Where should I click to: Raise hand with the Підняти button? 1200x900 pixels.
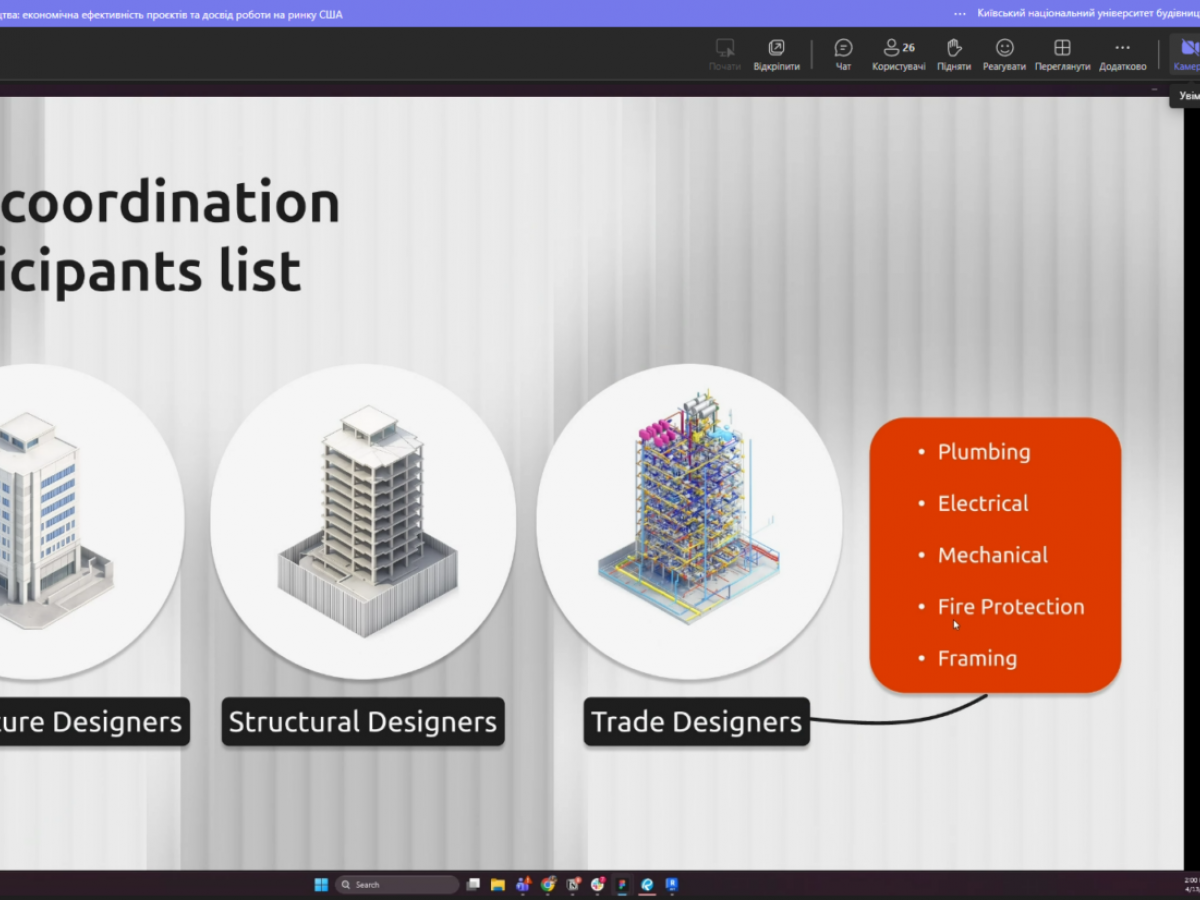pos(954,54)
